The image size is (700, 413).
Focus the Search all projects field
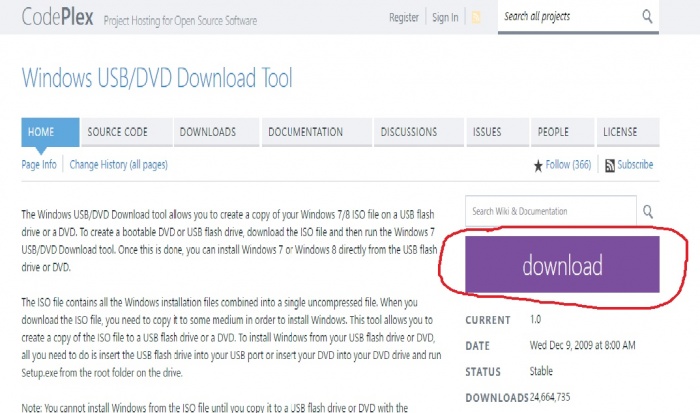(569, 17)
